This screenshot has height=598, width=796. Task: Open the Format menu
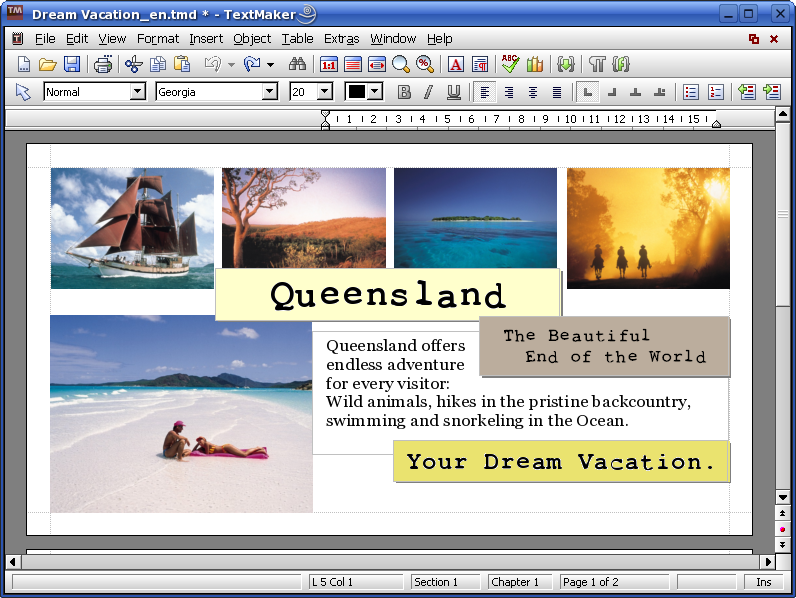tap(158, 39)
